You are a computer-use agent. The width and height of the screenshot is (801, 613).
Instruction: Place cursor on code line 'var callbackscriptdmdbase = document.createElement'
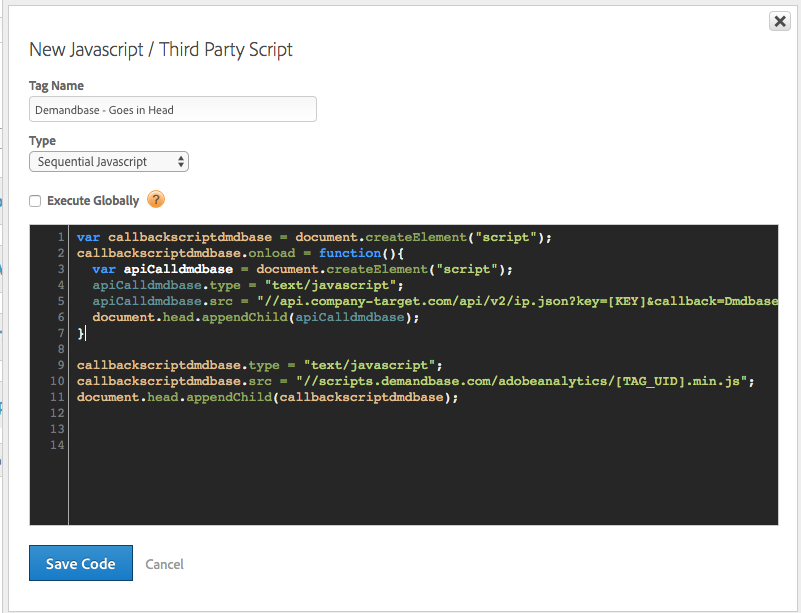pyautogui.click(x=314, y=237)
